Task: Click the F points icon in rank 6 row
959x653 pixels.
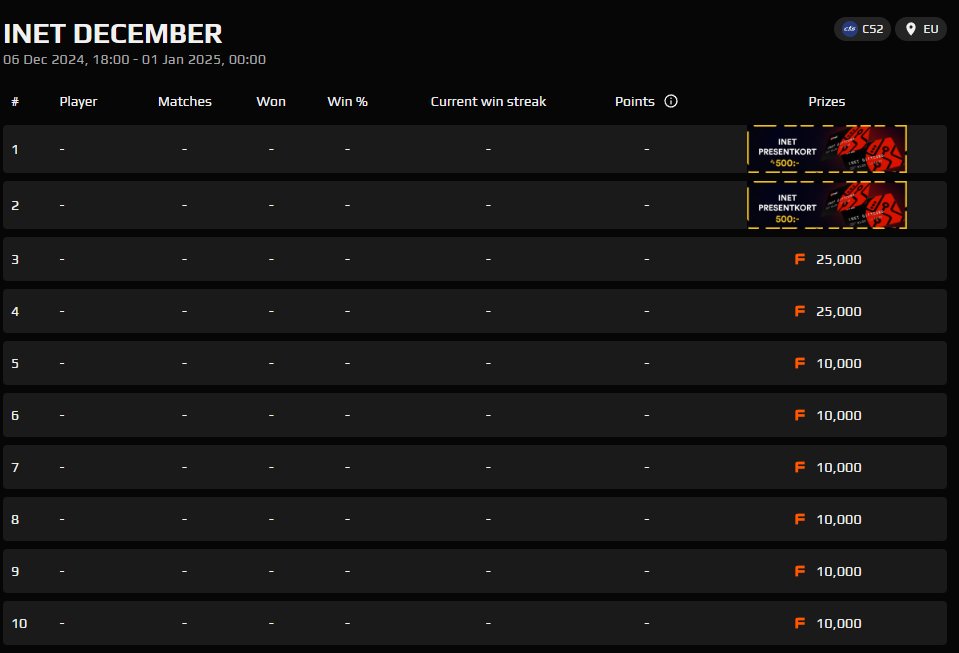Action: [x=799, y=415]
